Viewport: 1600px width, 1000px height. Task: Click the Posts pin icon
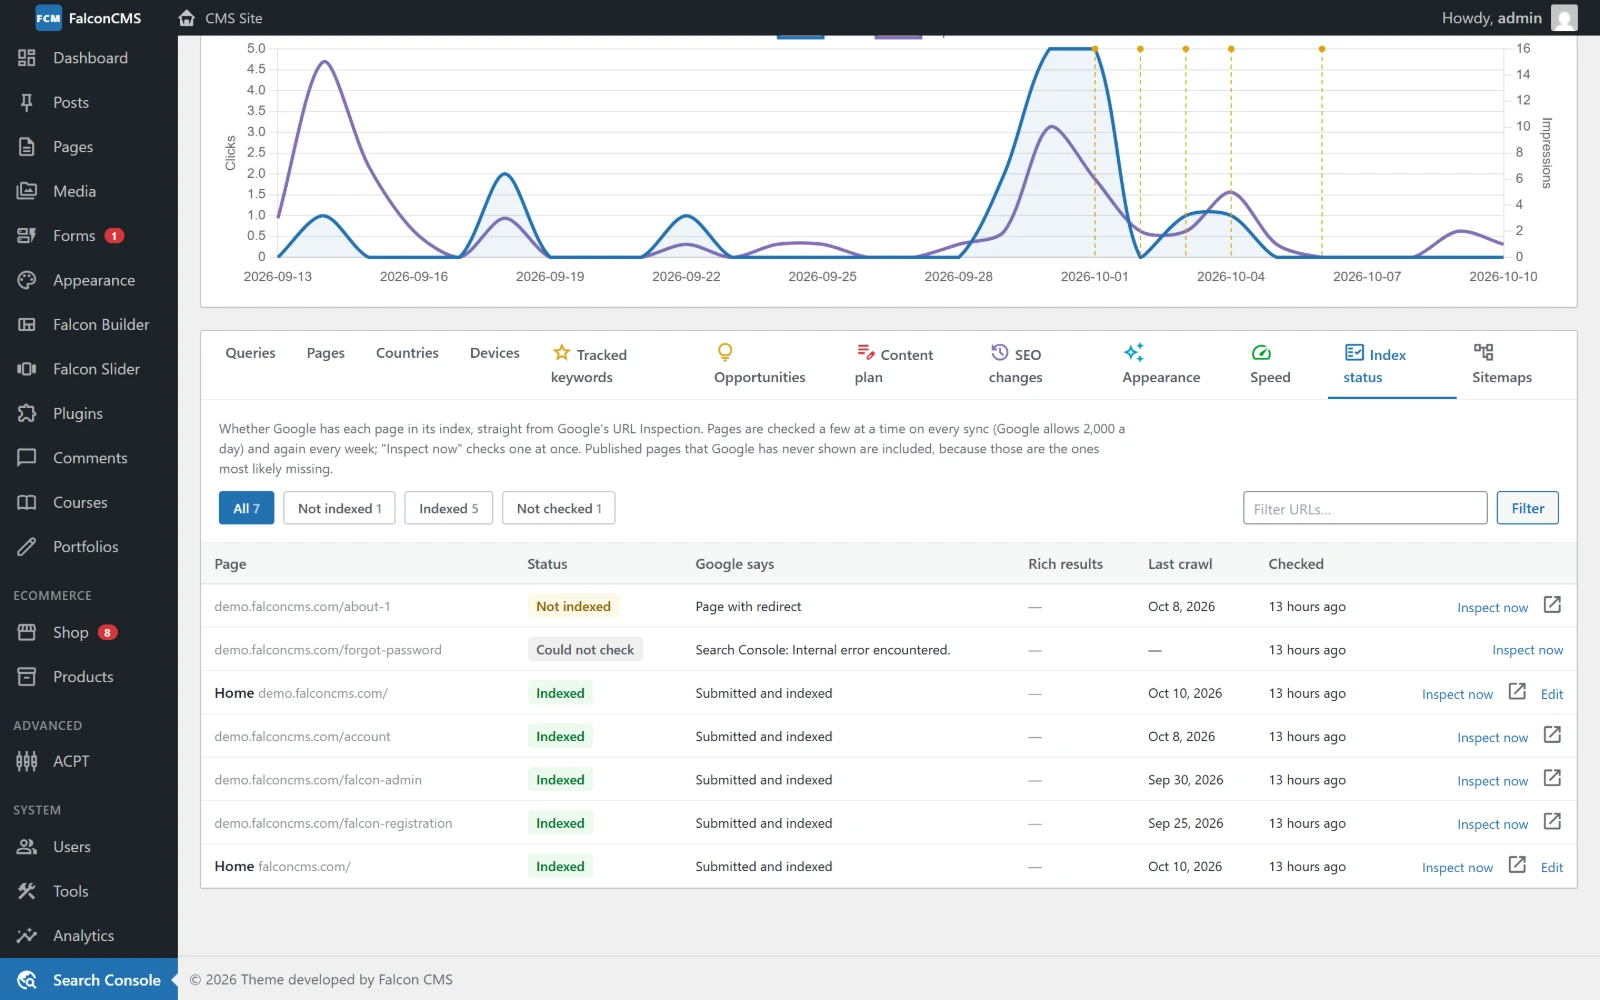27,102
